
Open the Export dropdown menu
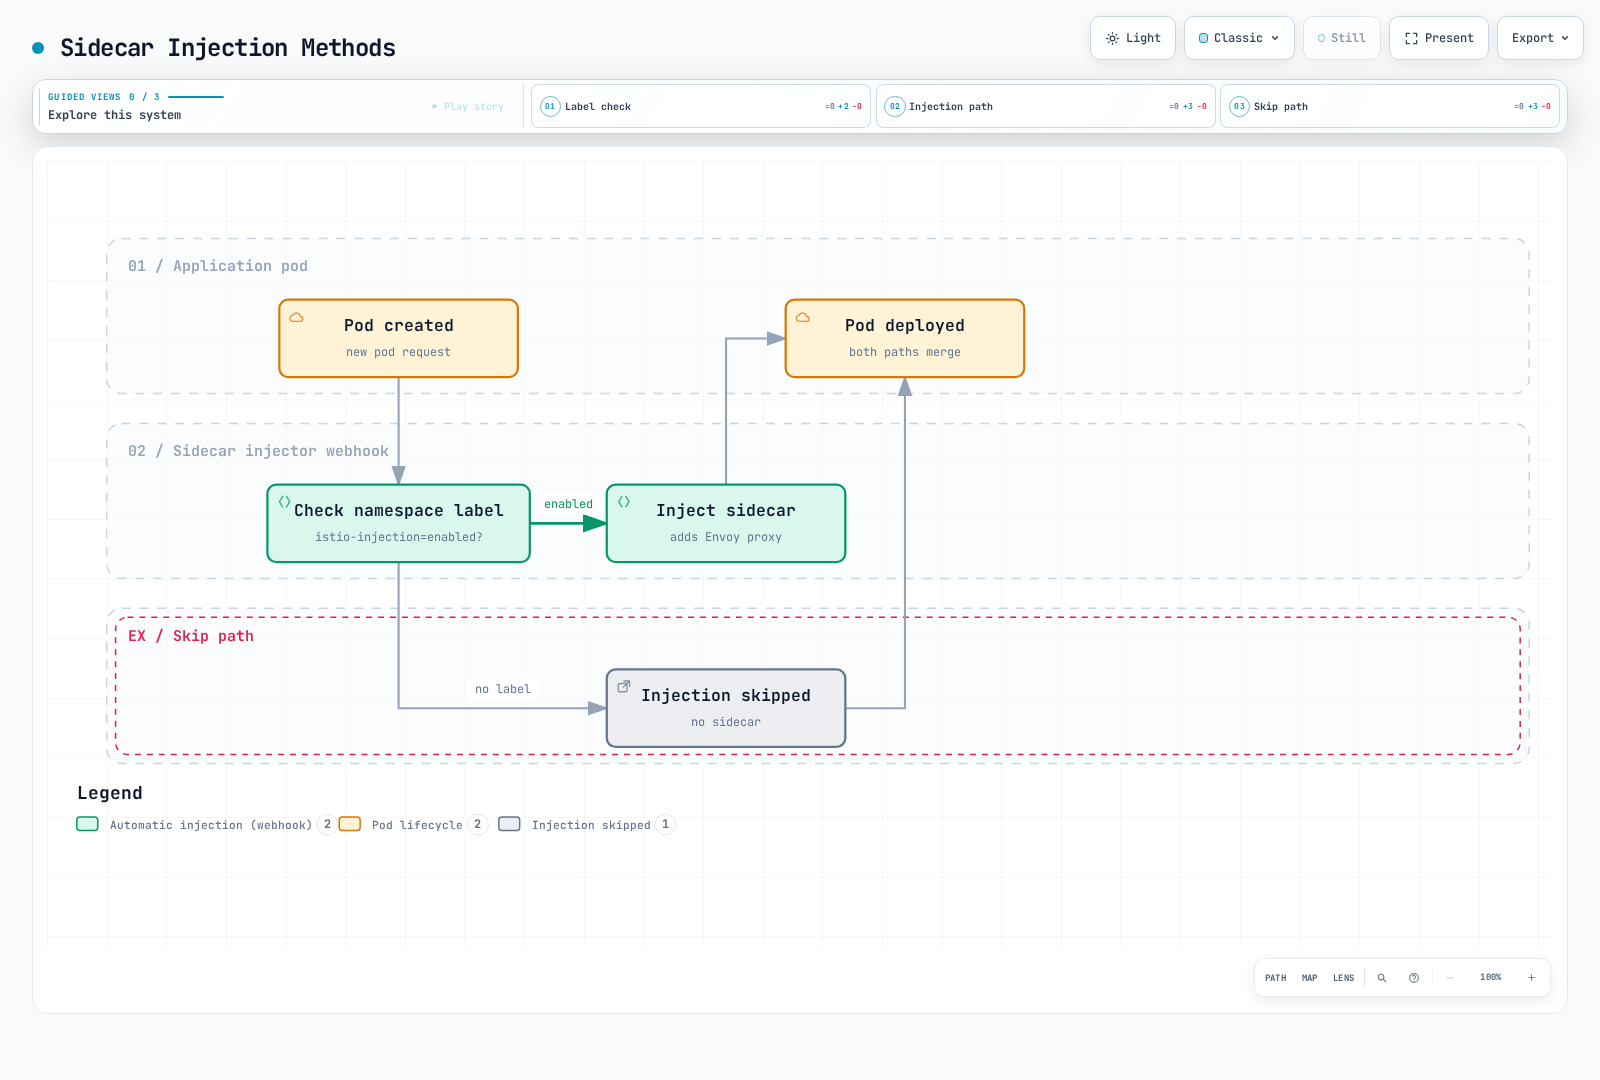click(x=1540, y=38)
